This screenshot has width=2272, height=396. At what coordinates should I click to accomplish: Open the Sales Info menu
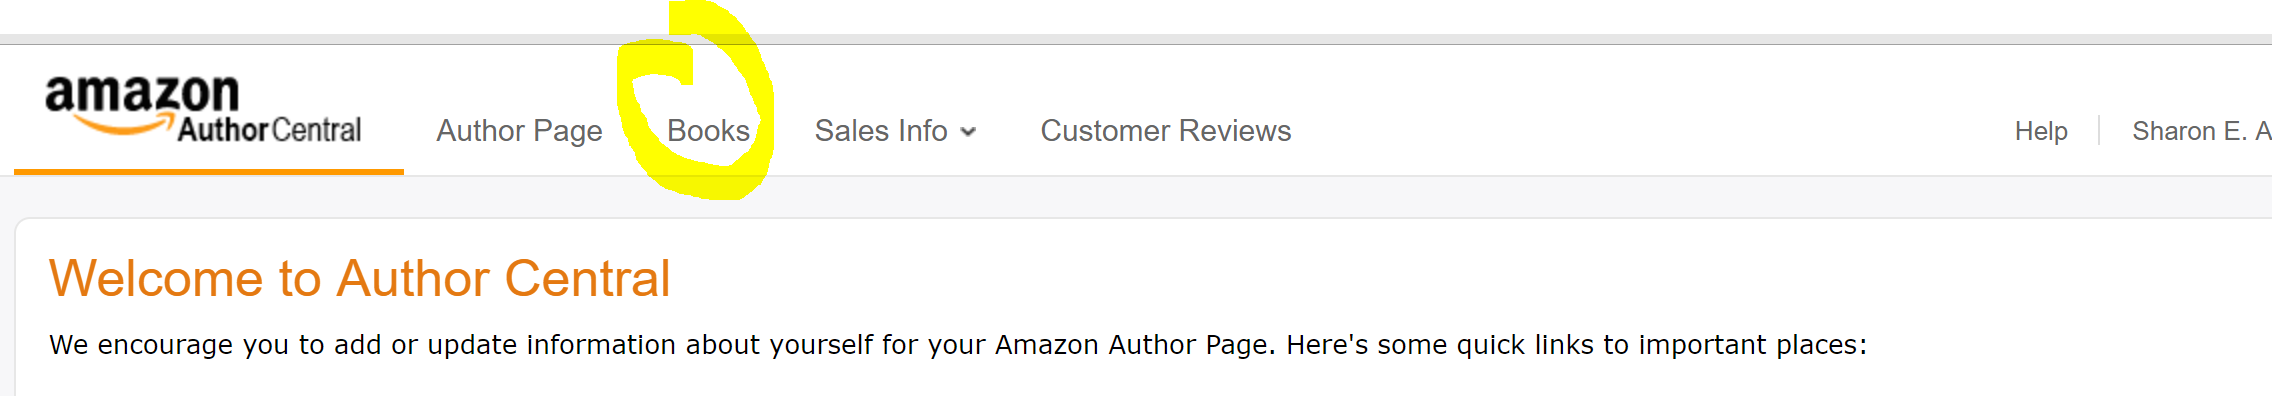click(x=895, y=131)
